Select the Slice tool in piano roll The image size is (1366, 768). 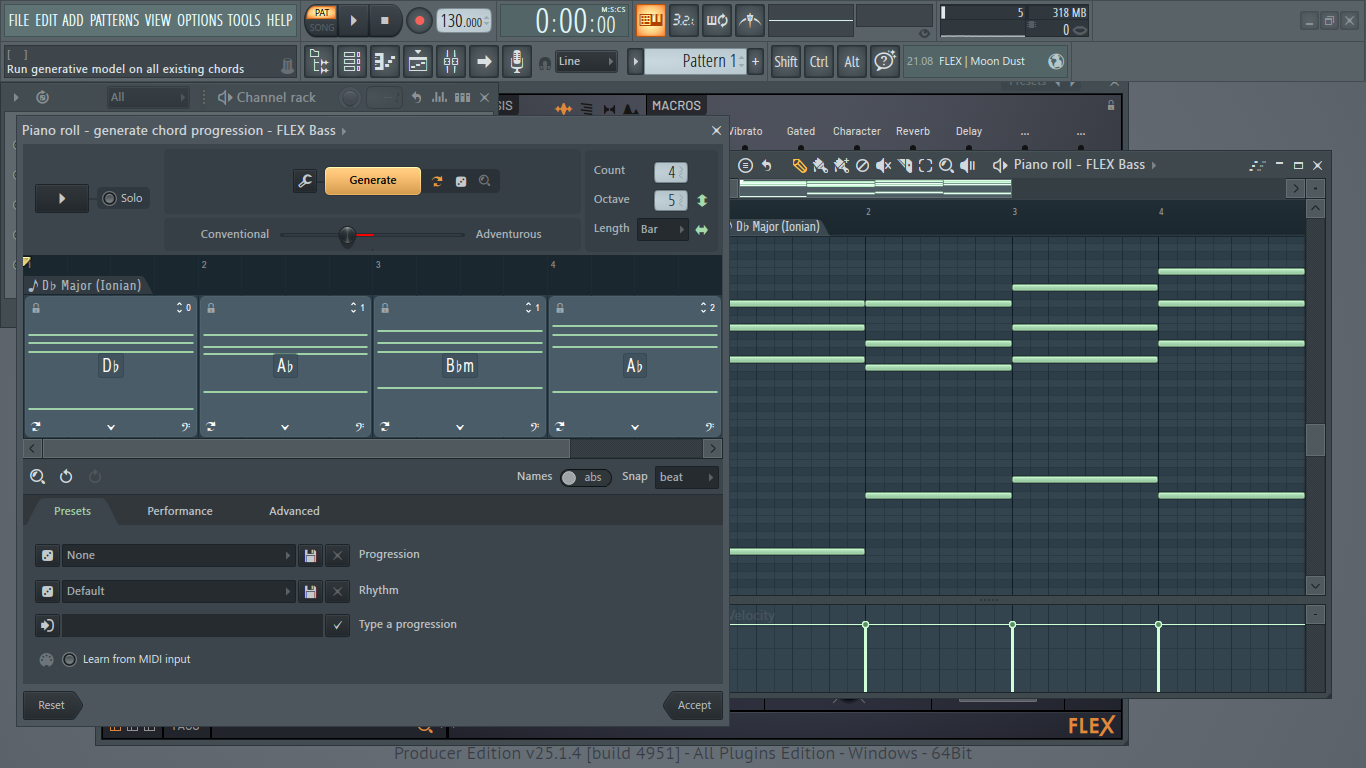[904, 165]
